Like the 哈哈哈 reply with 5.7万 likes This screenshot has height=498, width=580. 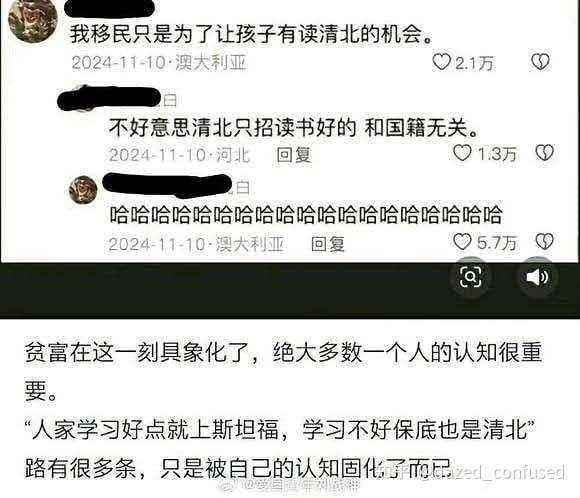462,242
